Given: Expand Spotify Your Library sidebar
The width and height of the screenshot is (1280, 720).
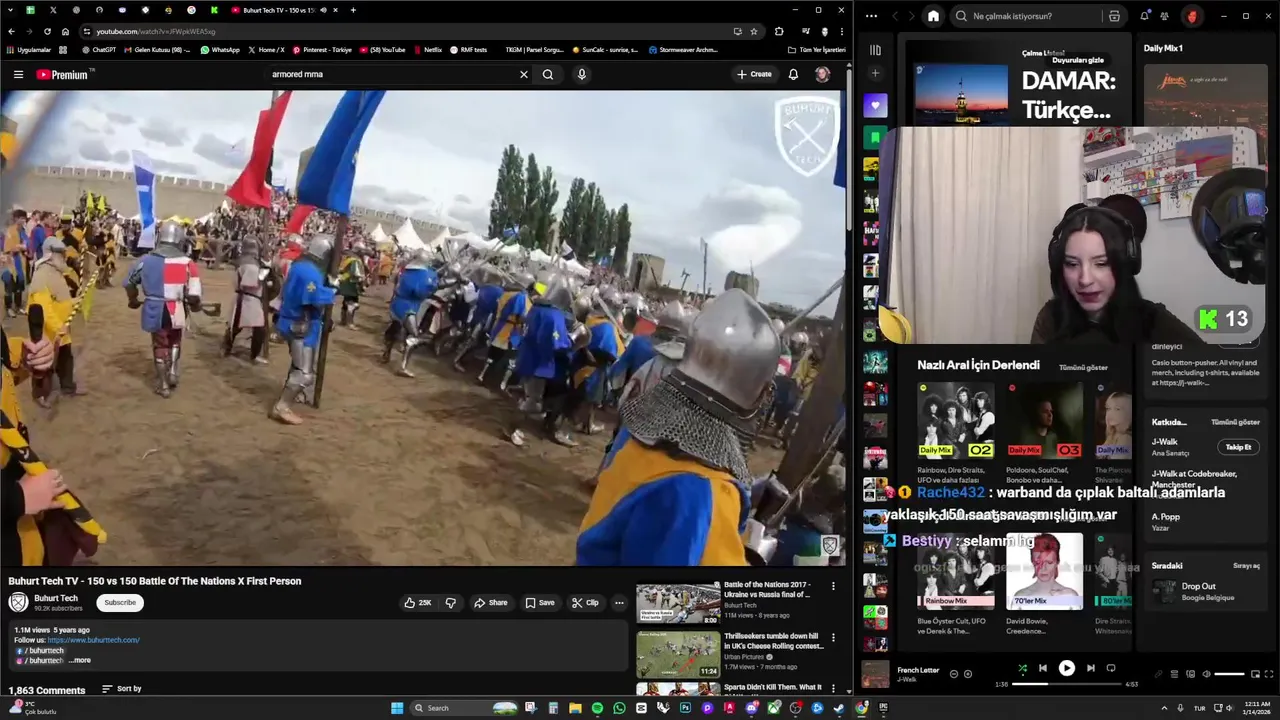Looking at the screenshot, I should pos(875,50).
